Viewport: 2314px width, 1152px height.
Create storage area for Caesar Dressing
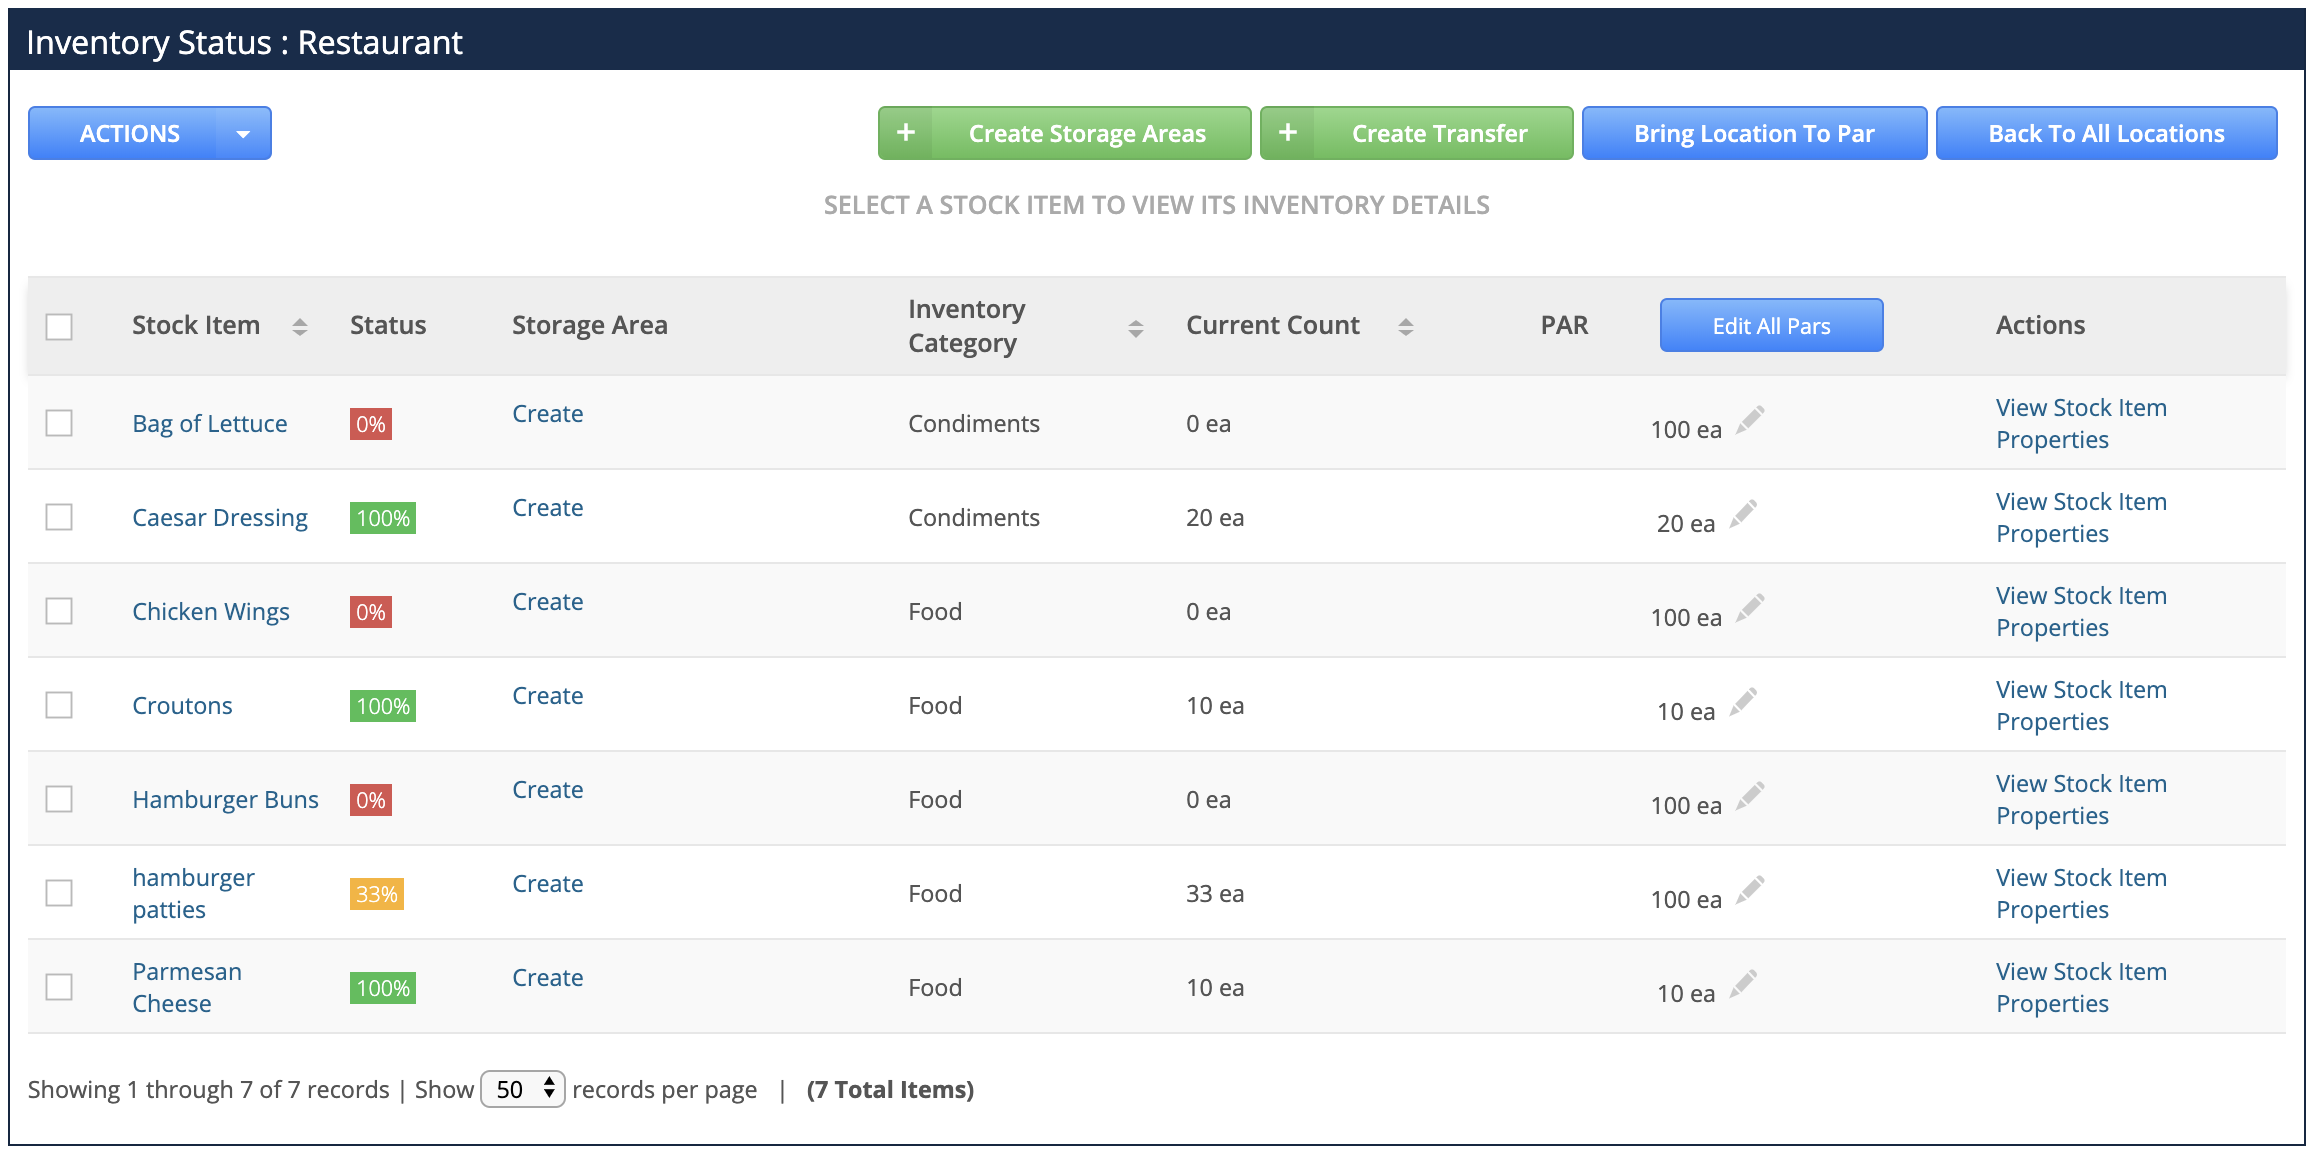point(547,508)
